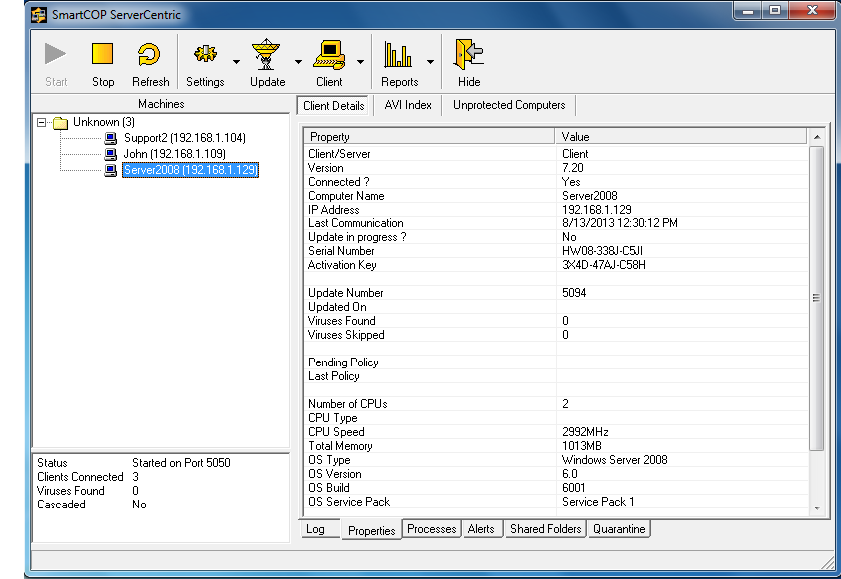841x579 pixels.
Task: Select the Unknown (3) group label
Action: [104, 122]
